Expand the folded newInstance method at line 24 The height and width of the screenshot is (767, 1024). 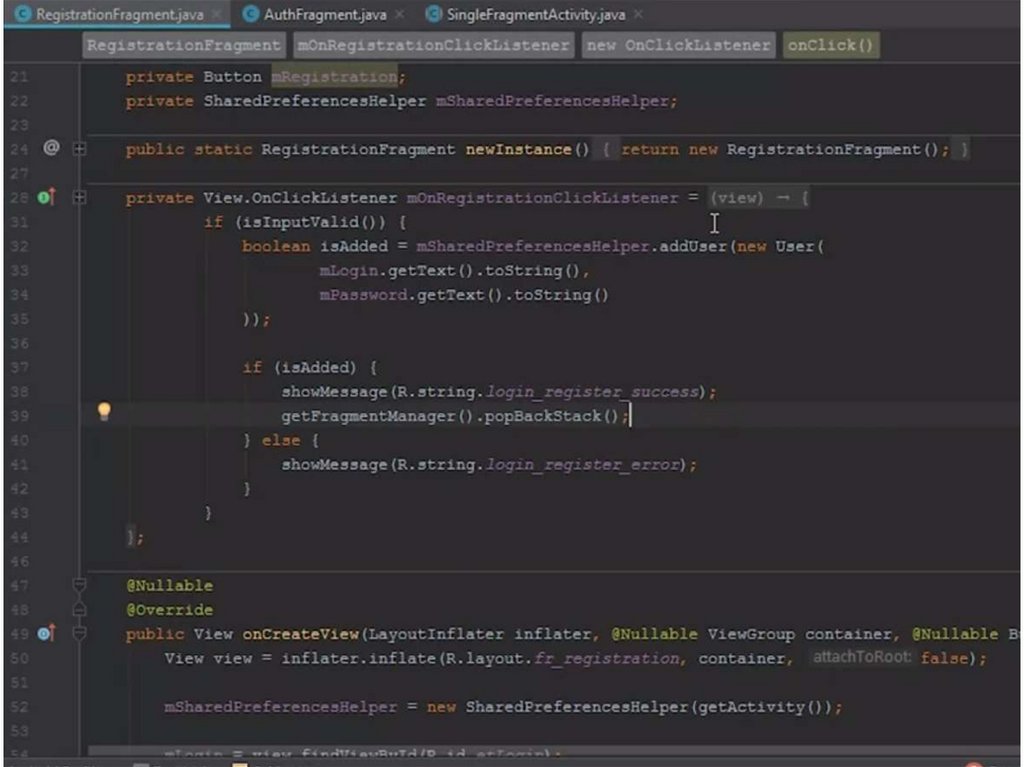coord(79,149)
